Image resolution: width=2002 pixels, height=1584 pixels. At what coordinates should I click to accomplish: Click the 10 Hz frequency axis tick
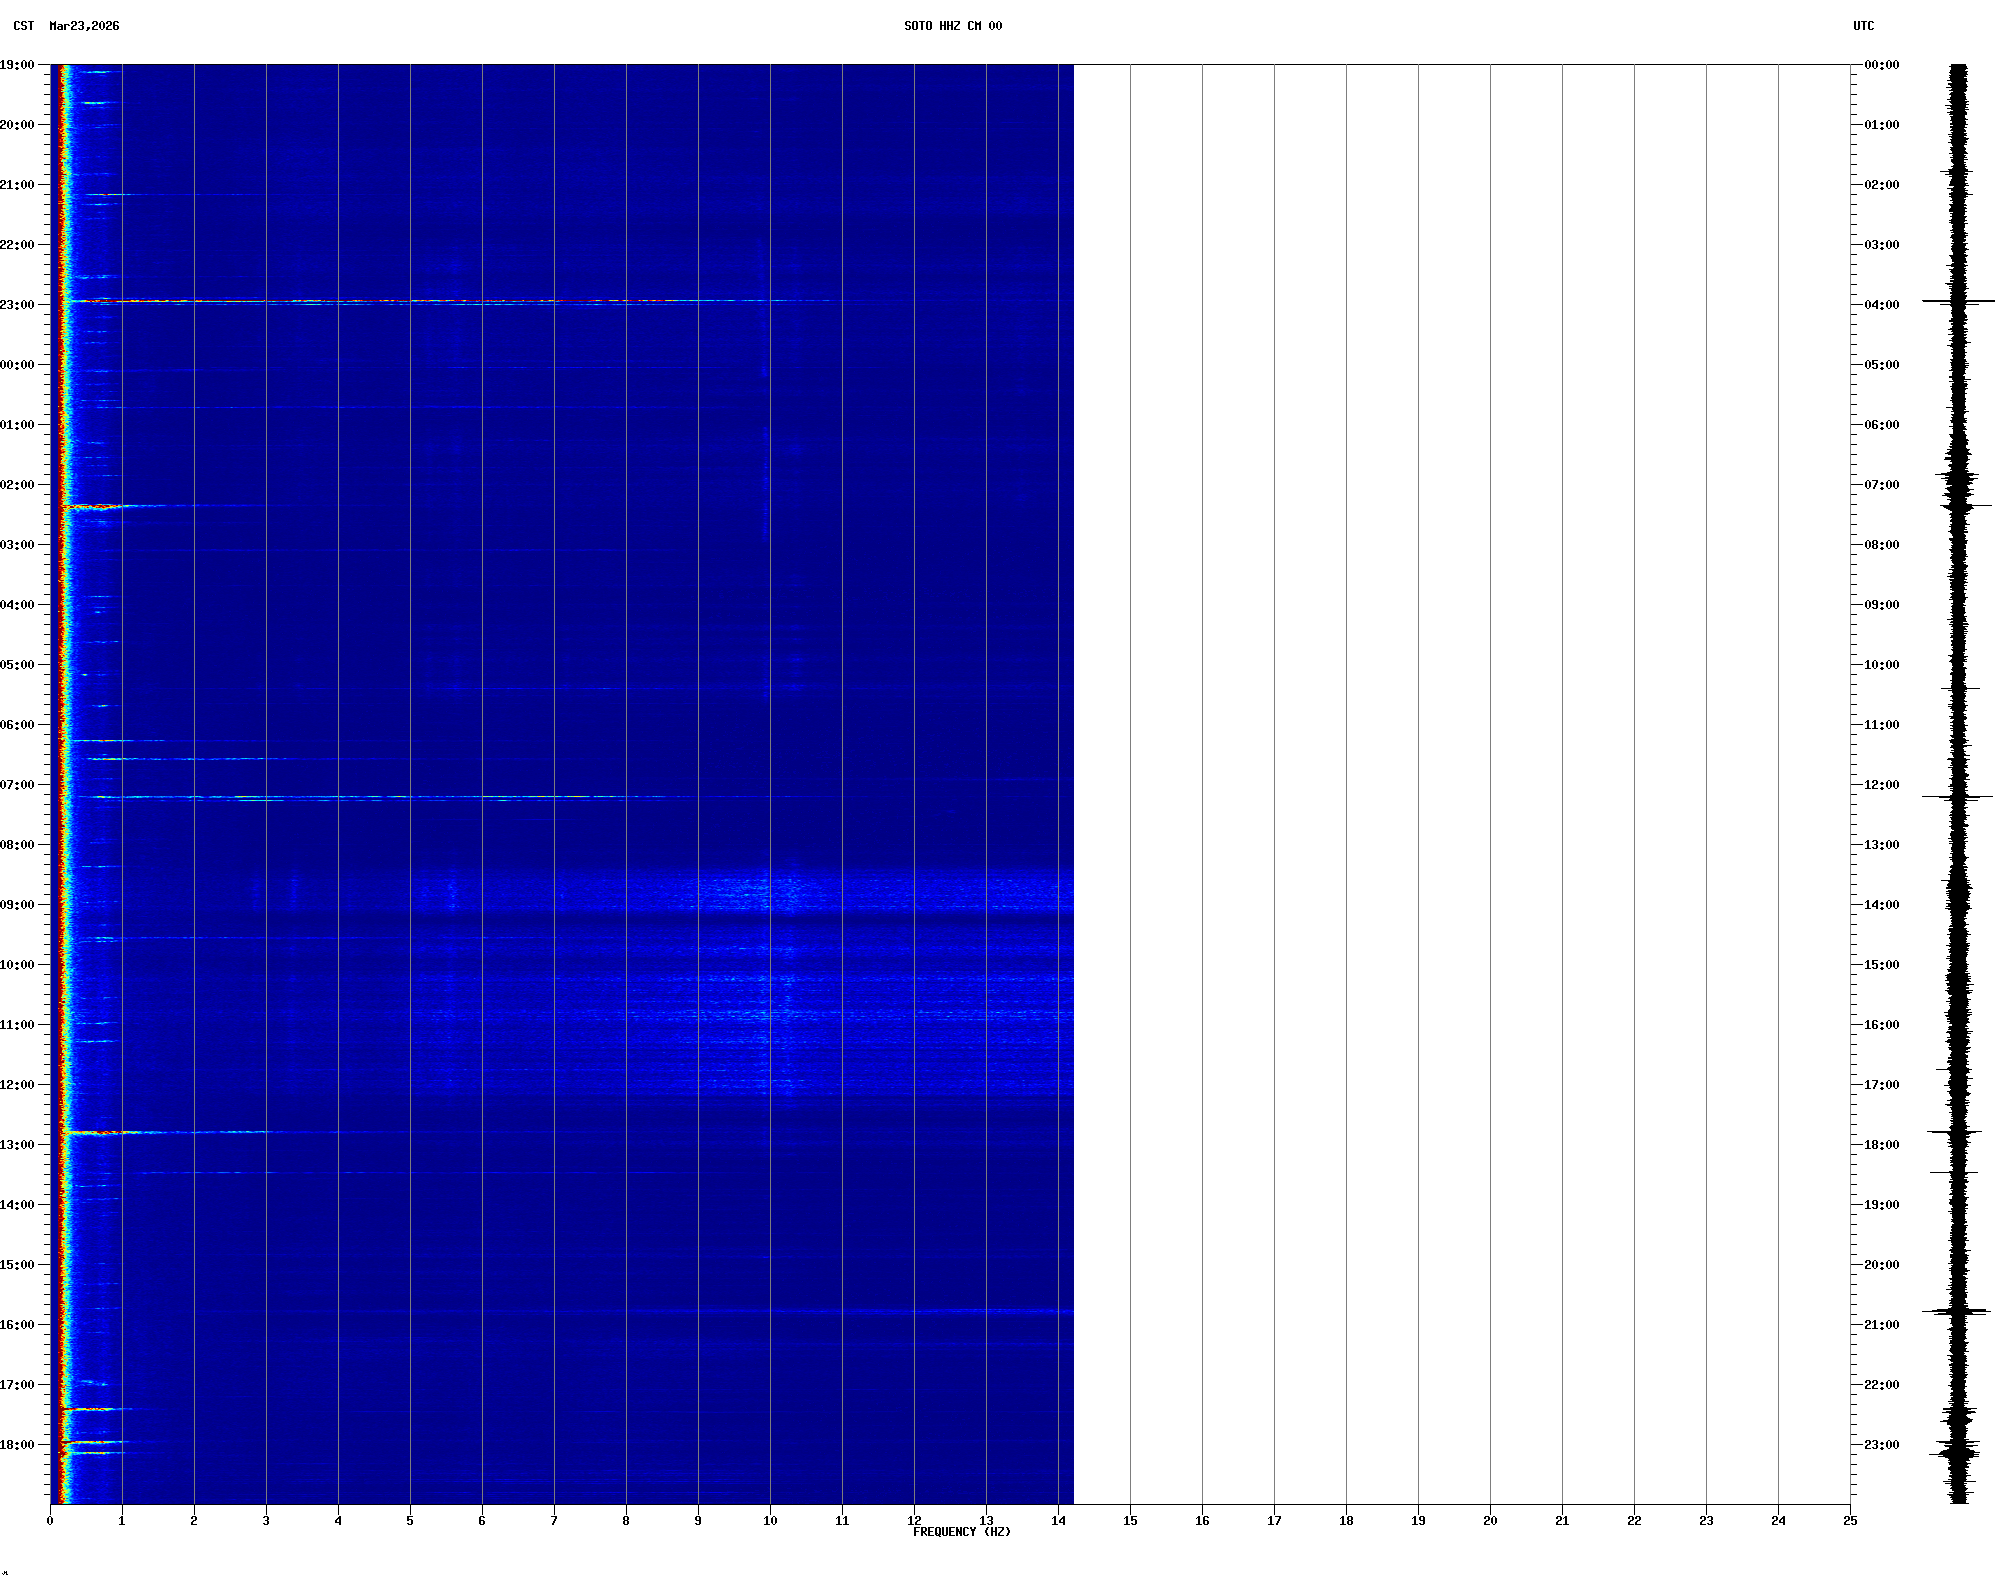pos(770,1521)
